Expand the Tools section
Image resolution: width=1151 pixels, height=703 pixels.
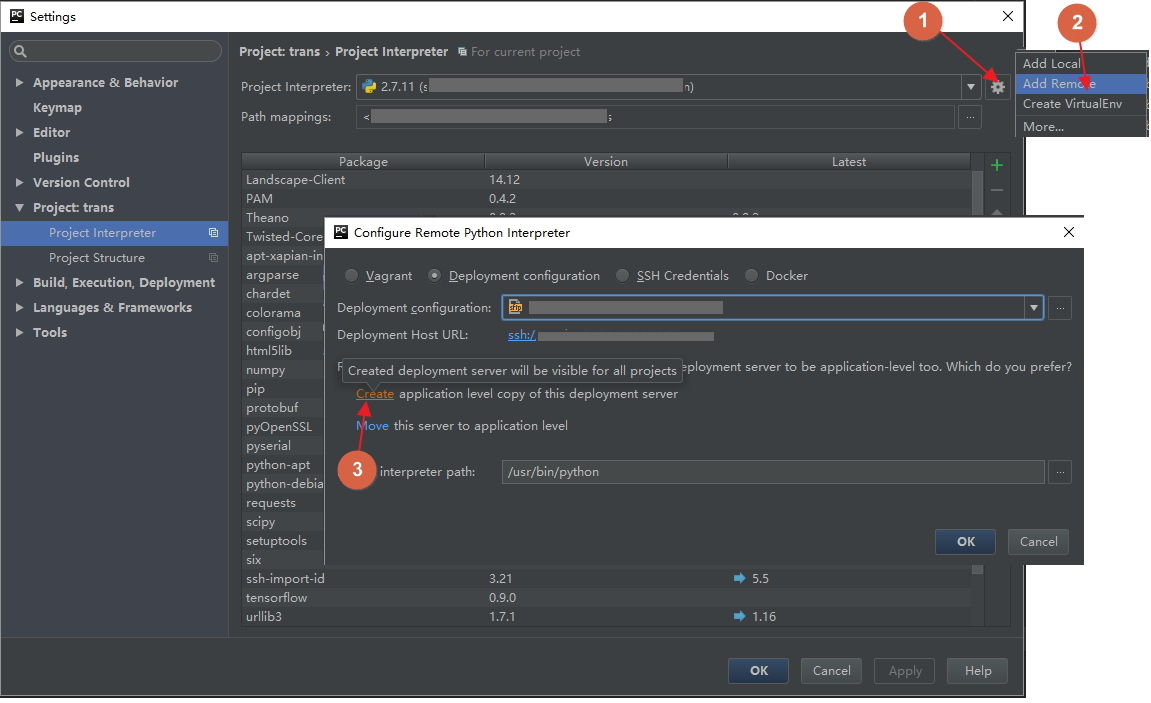(x=19, y=332)
